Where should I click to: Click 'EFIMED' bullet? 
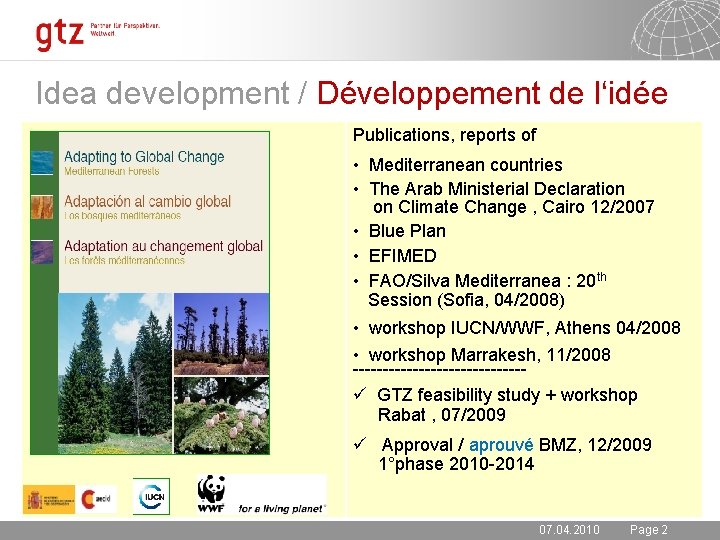coord(403,256)
